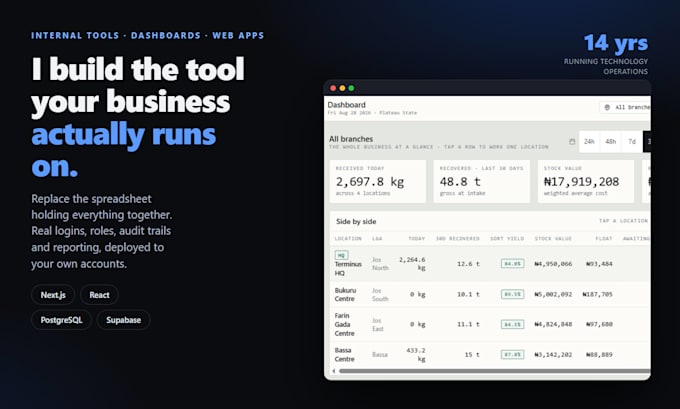Click the scroll-left arrow of the horizontal scrollbar
680x409 pixels.
[333, 371]
